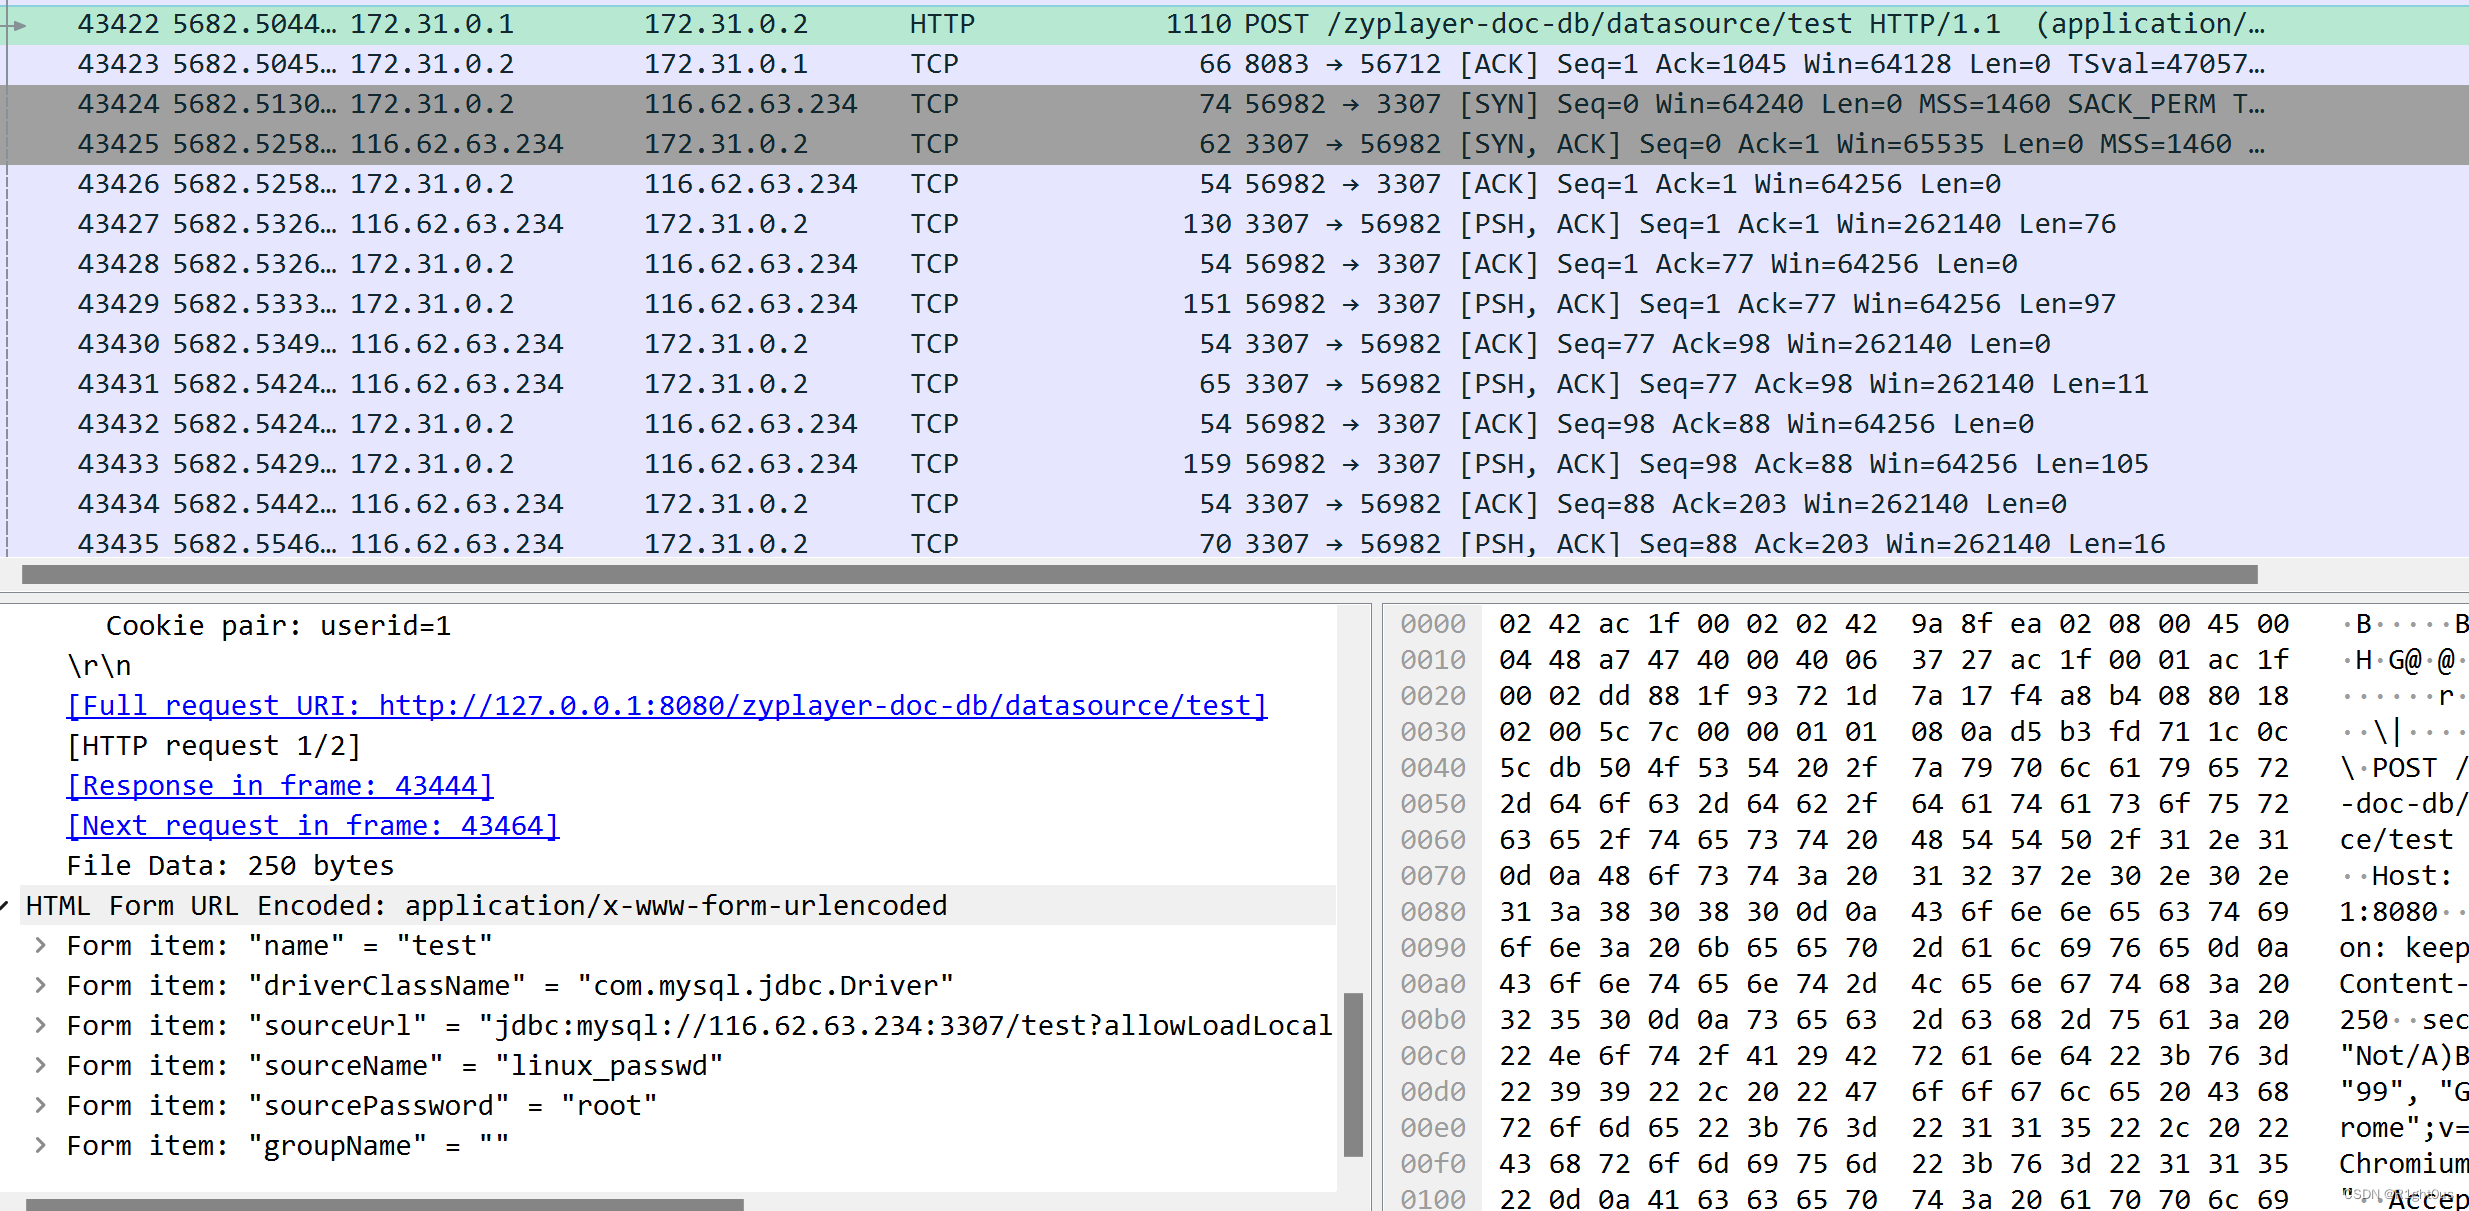The image size is (2469, 1211).
Task: Select hex offset row 00f0
Action: click(1432, 1164)
